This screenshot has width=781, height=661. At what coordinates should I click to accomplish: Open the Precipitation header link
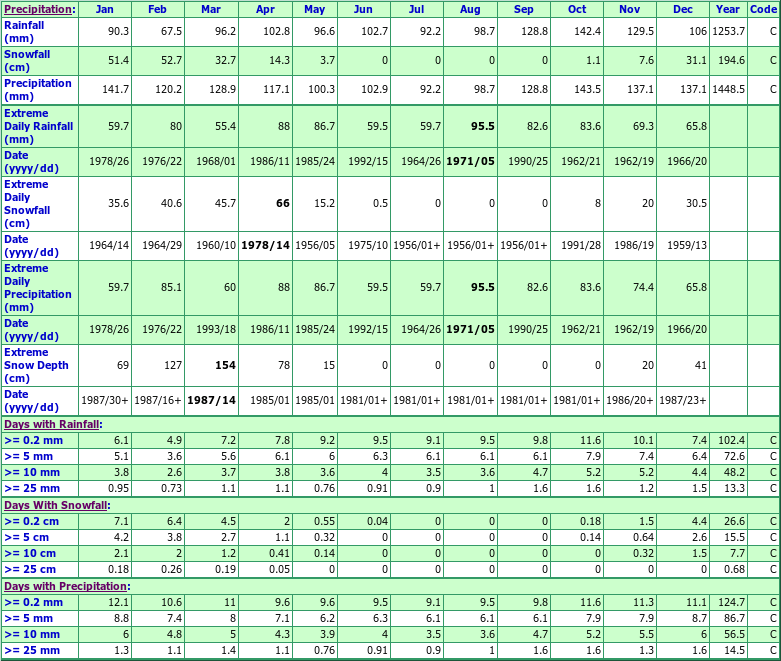(x=39, y=9)
